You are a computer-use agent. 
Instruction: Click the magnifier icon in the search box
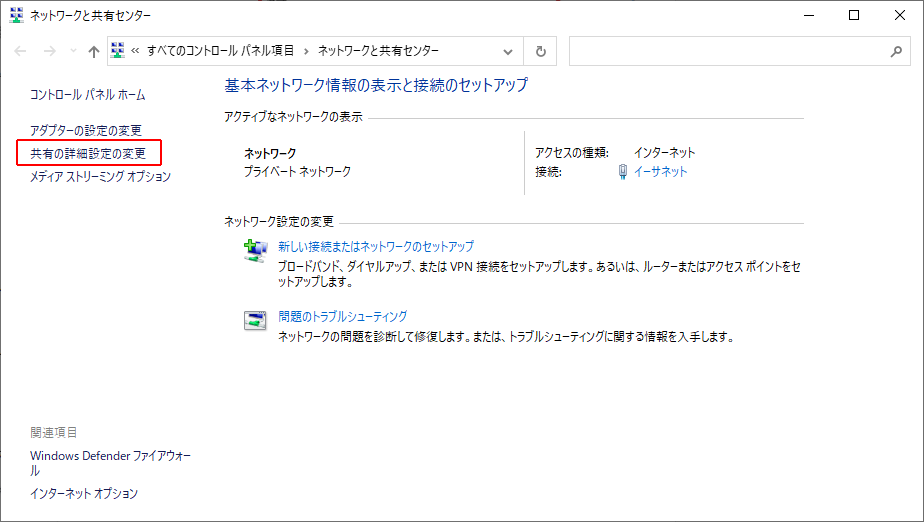(895, 51)
